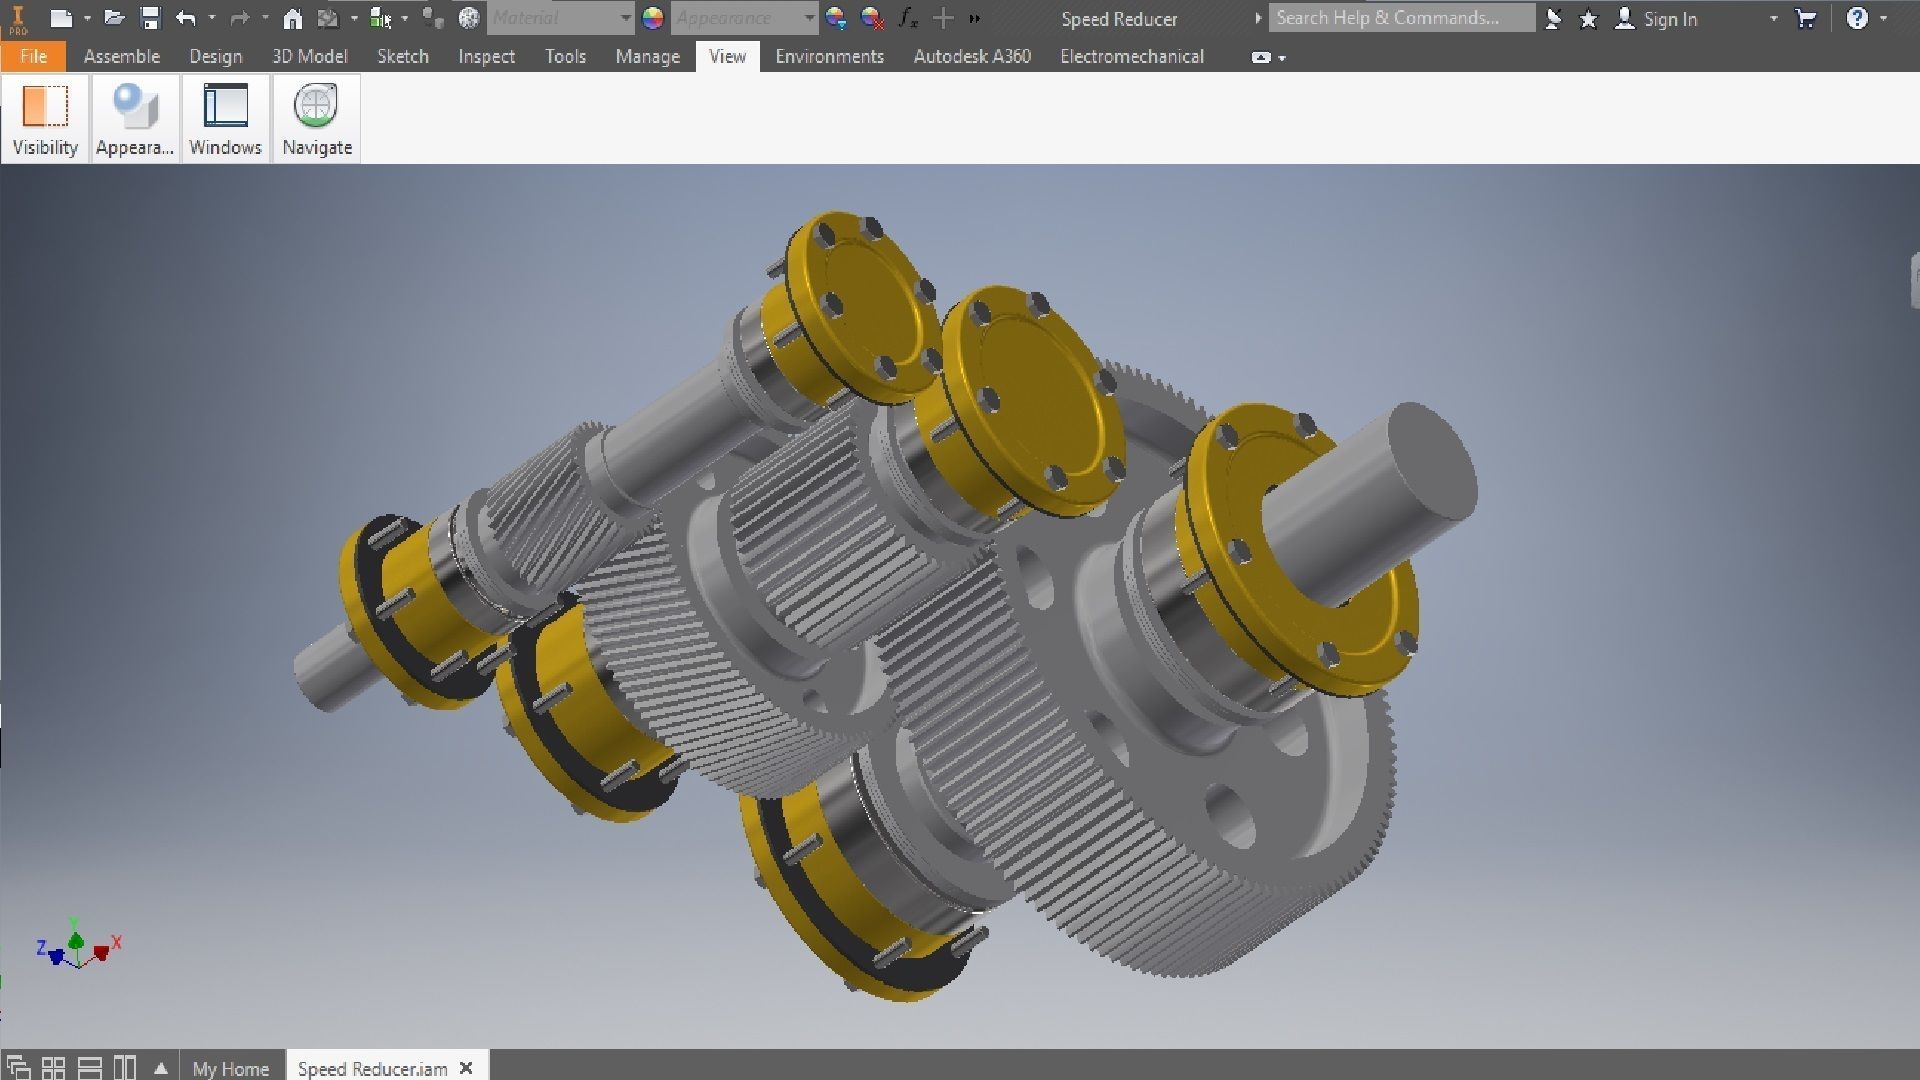
Task: Switch to the Assemble ribbon tab
Action: pos(121,57)
